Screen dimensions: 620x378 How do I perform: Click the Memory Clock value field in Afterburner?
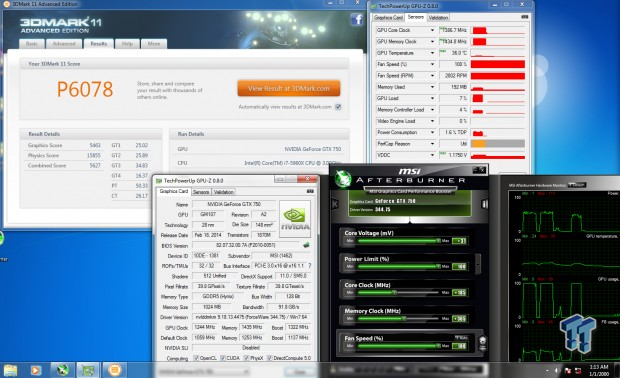[x=459, y=319]
